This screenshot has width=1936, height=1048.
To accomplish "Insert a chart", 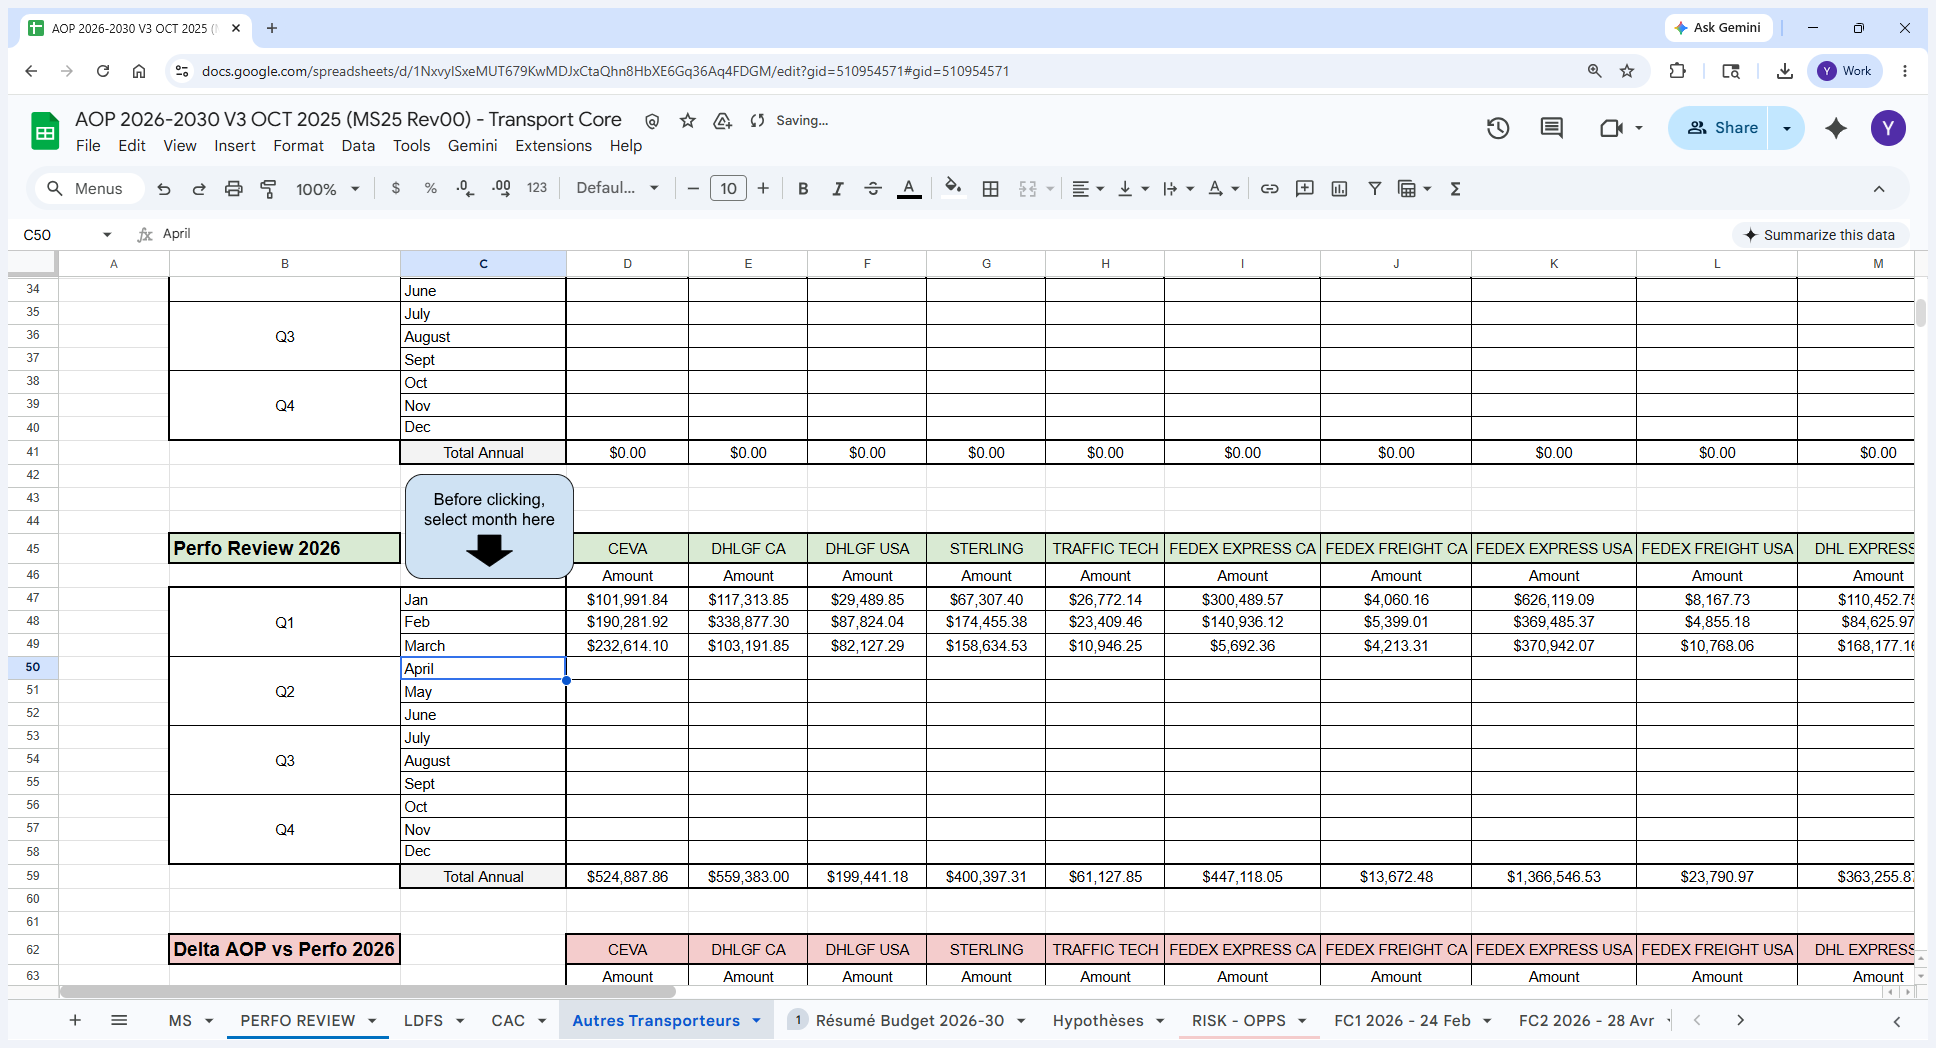I will [1340, 189].
